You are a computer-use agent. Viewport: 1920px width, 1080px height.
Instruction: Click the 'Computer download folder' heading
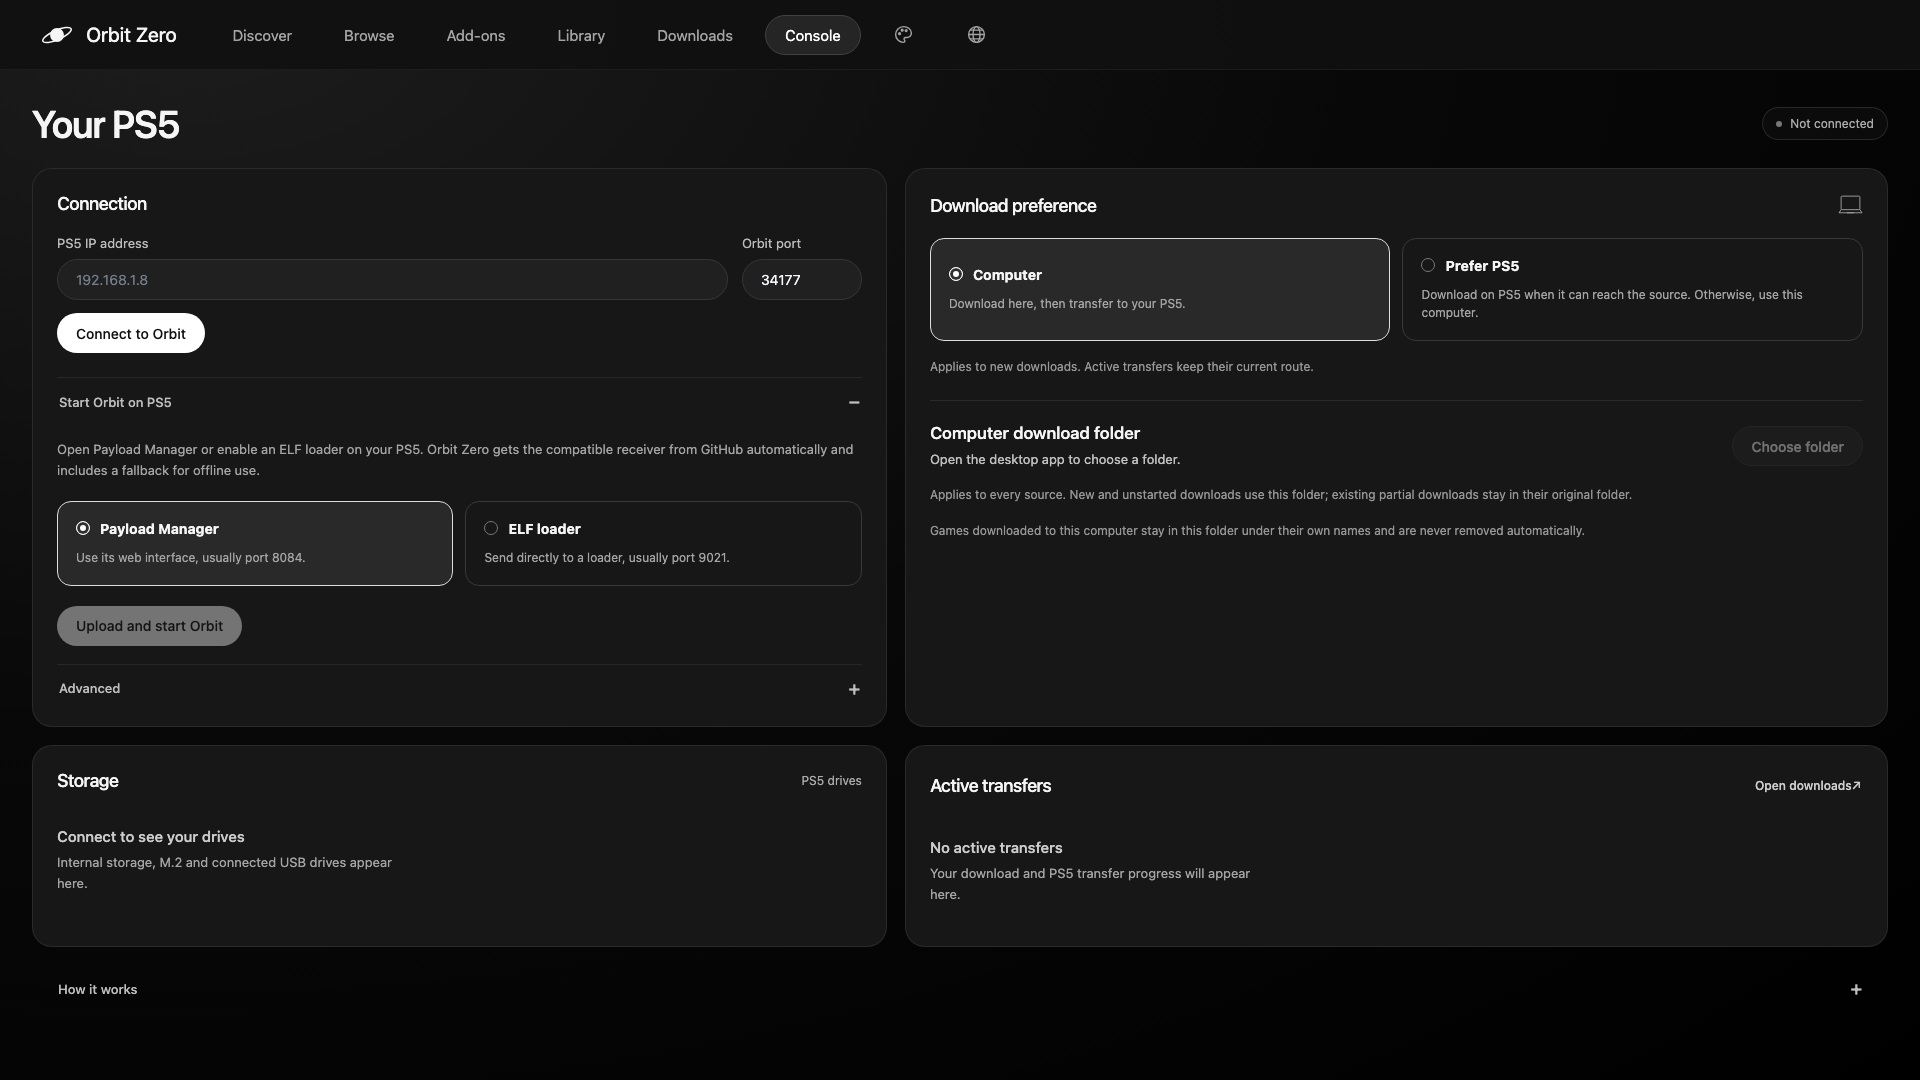point(1035,433)
